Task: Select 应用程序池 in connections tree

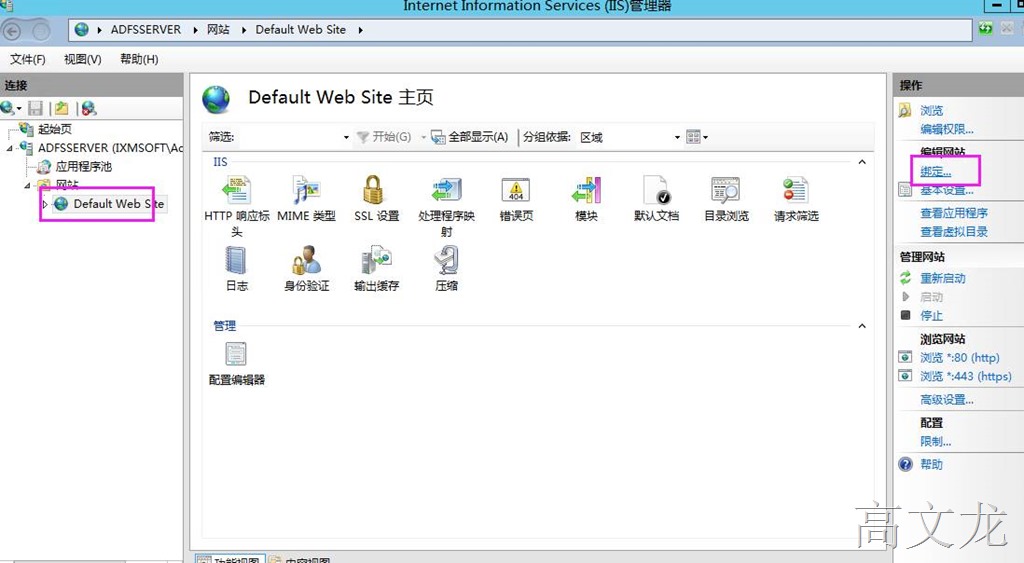Action: (84, 167)
